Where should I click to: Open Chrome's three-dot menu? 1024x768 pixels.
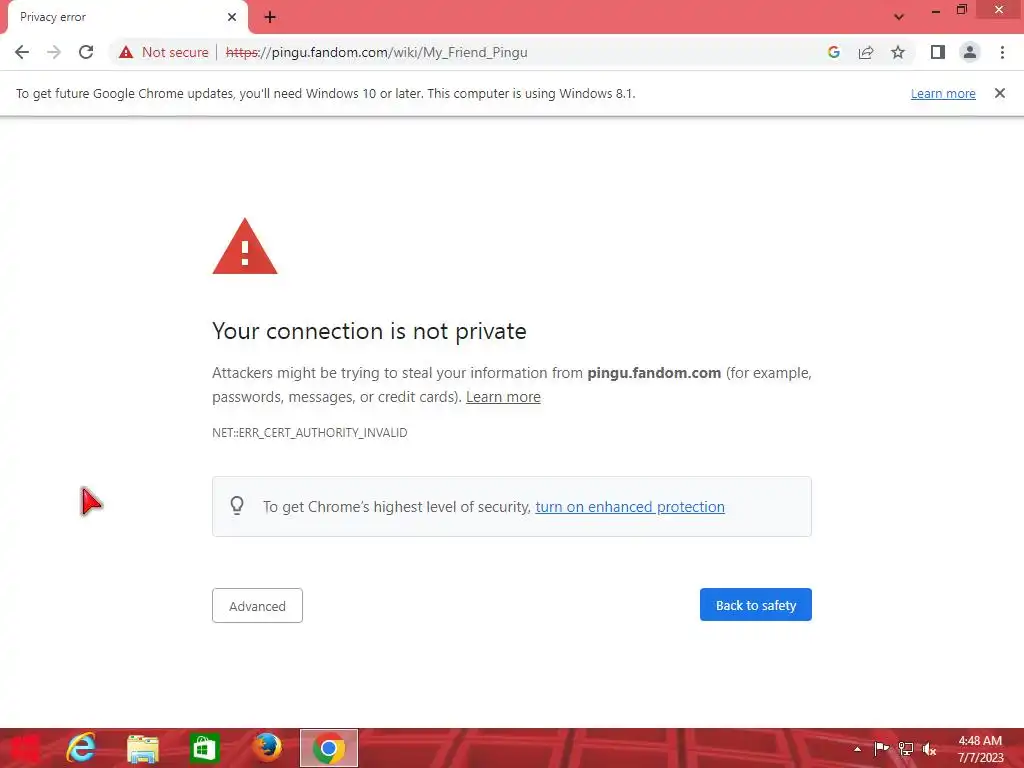(1002, 52)
